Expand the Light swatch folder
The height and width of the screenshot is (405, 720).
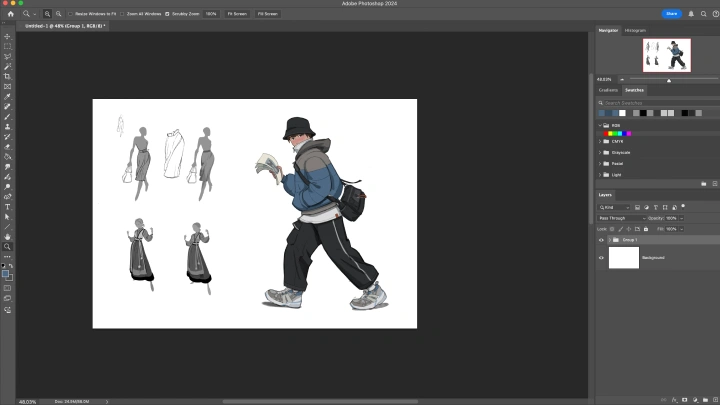[x=600, y=175]
